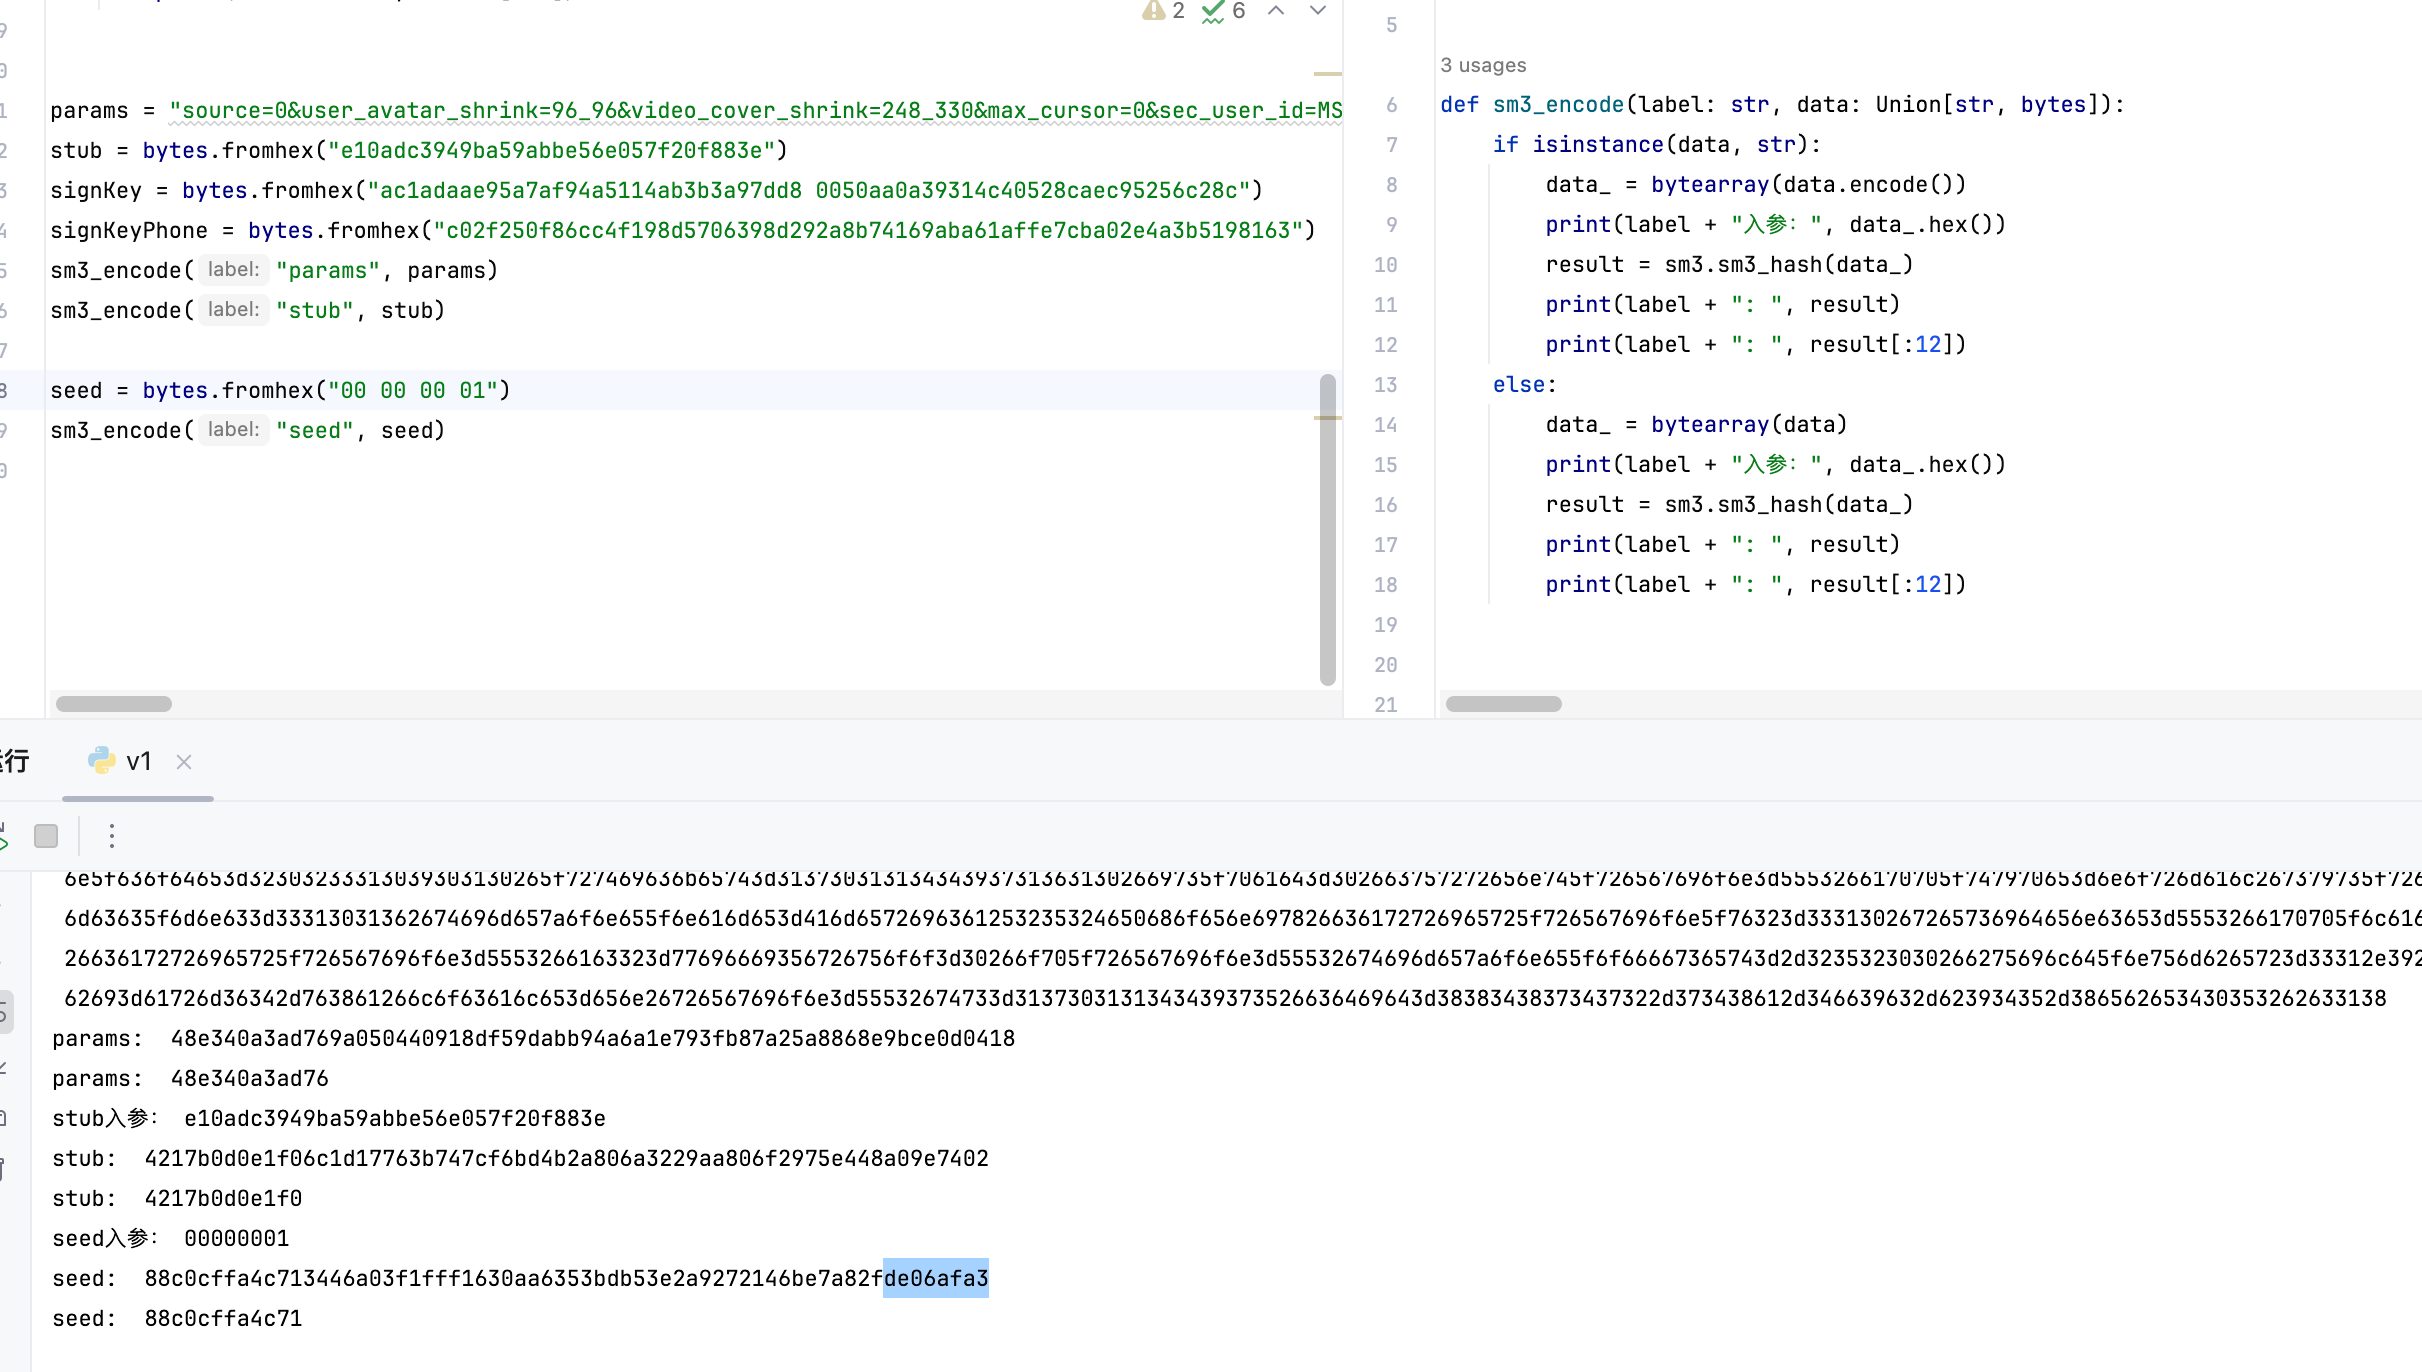
Task: Click the '3 usages' hint above sm3_encode
Action: coord(1483,66)
